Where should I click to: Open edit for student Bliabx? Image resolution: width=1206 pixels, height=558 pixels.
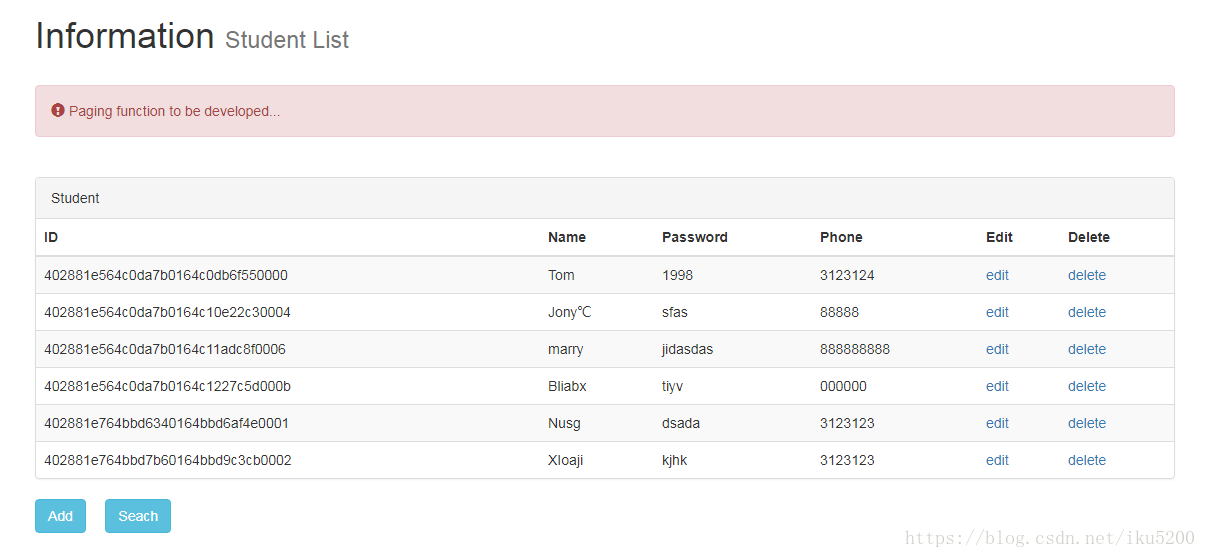click(x=997, y=386)
